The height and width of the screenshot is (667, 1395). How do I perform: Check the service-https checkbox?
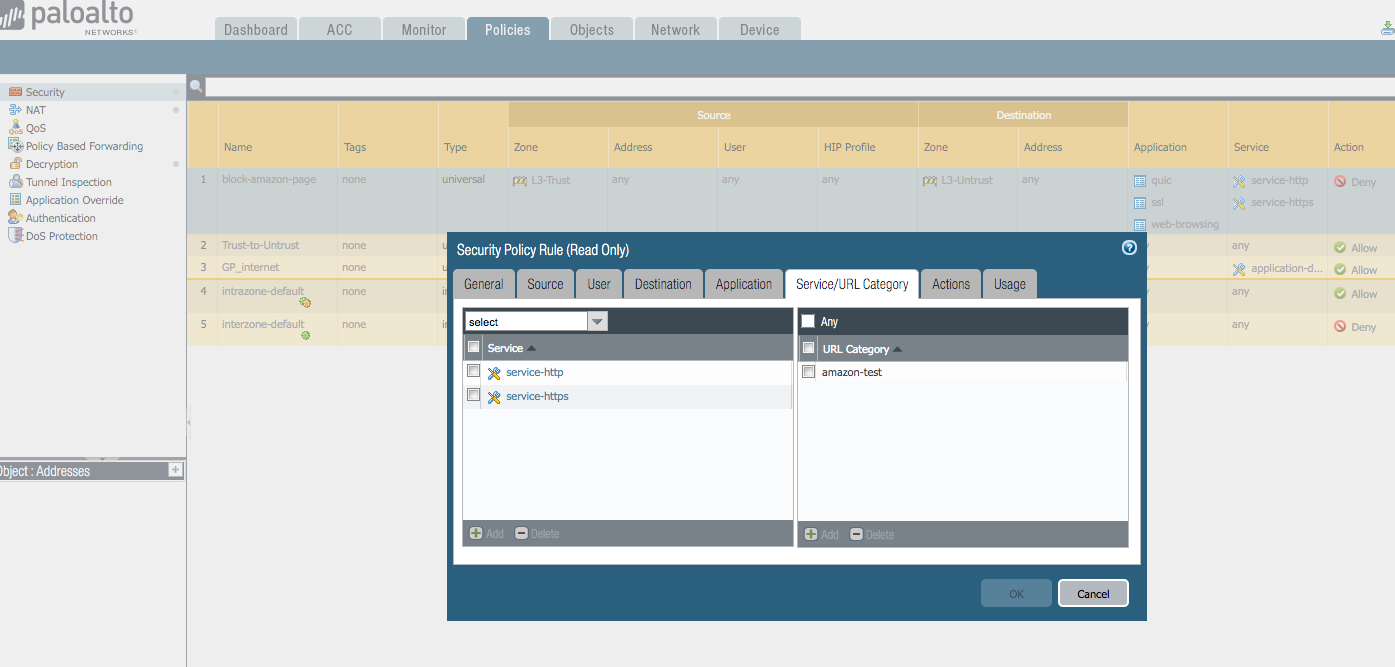[474, 395]
